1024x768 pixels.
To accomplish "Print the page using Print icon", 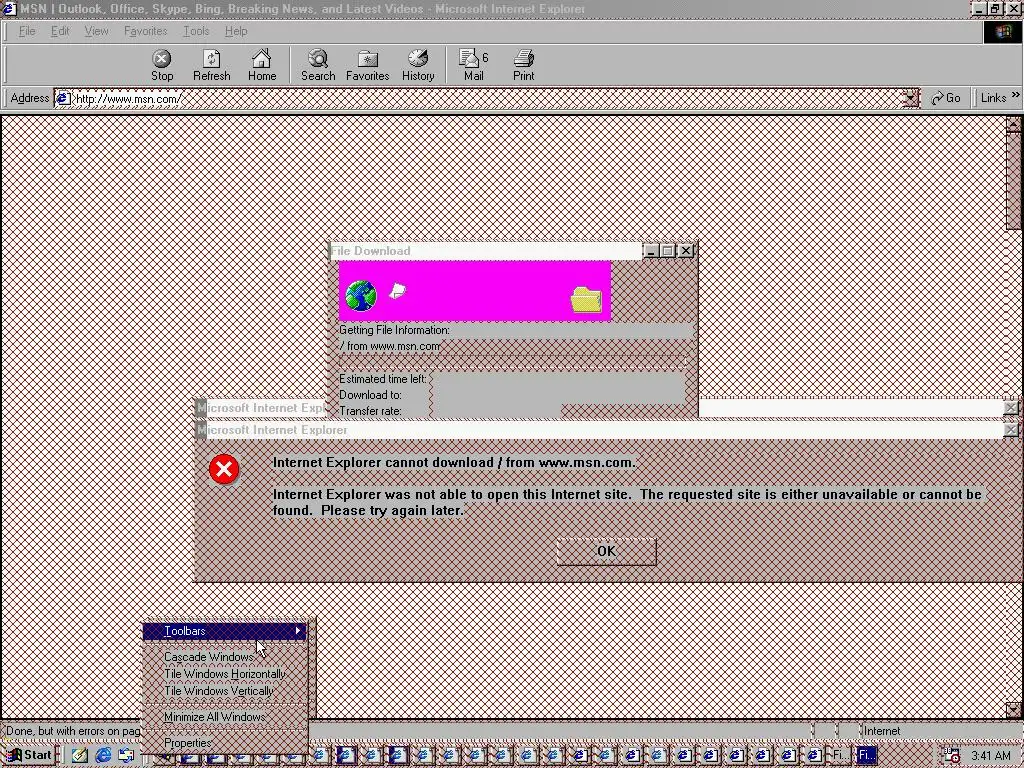I will 524,65.
